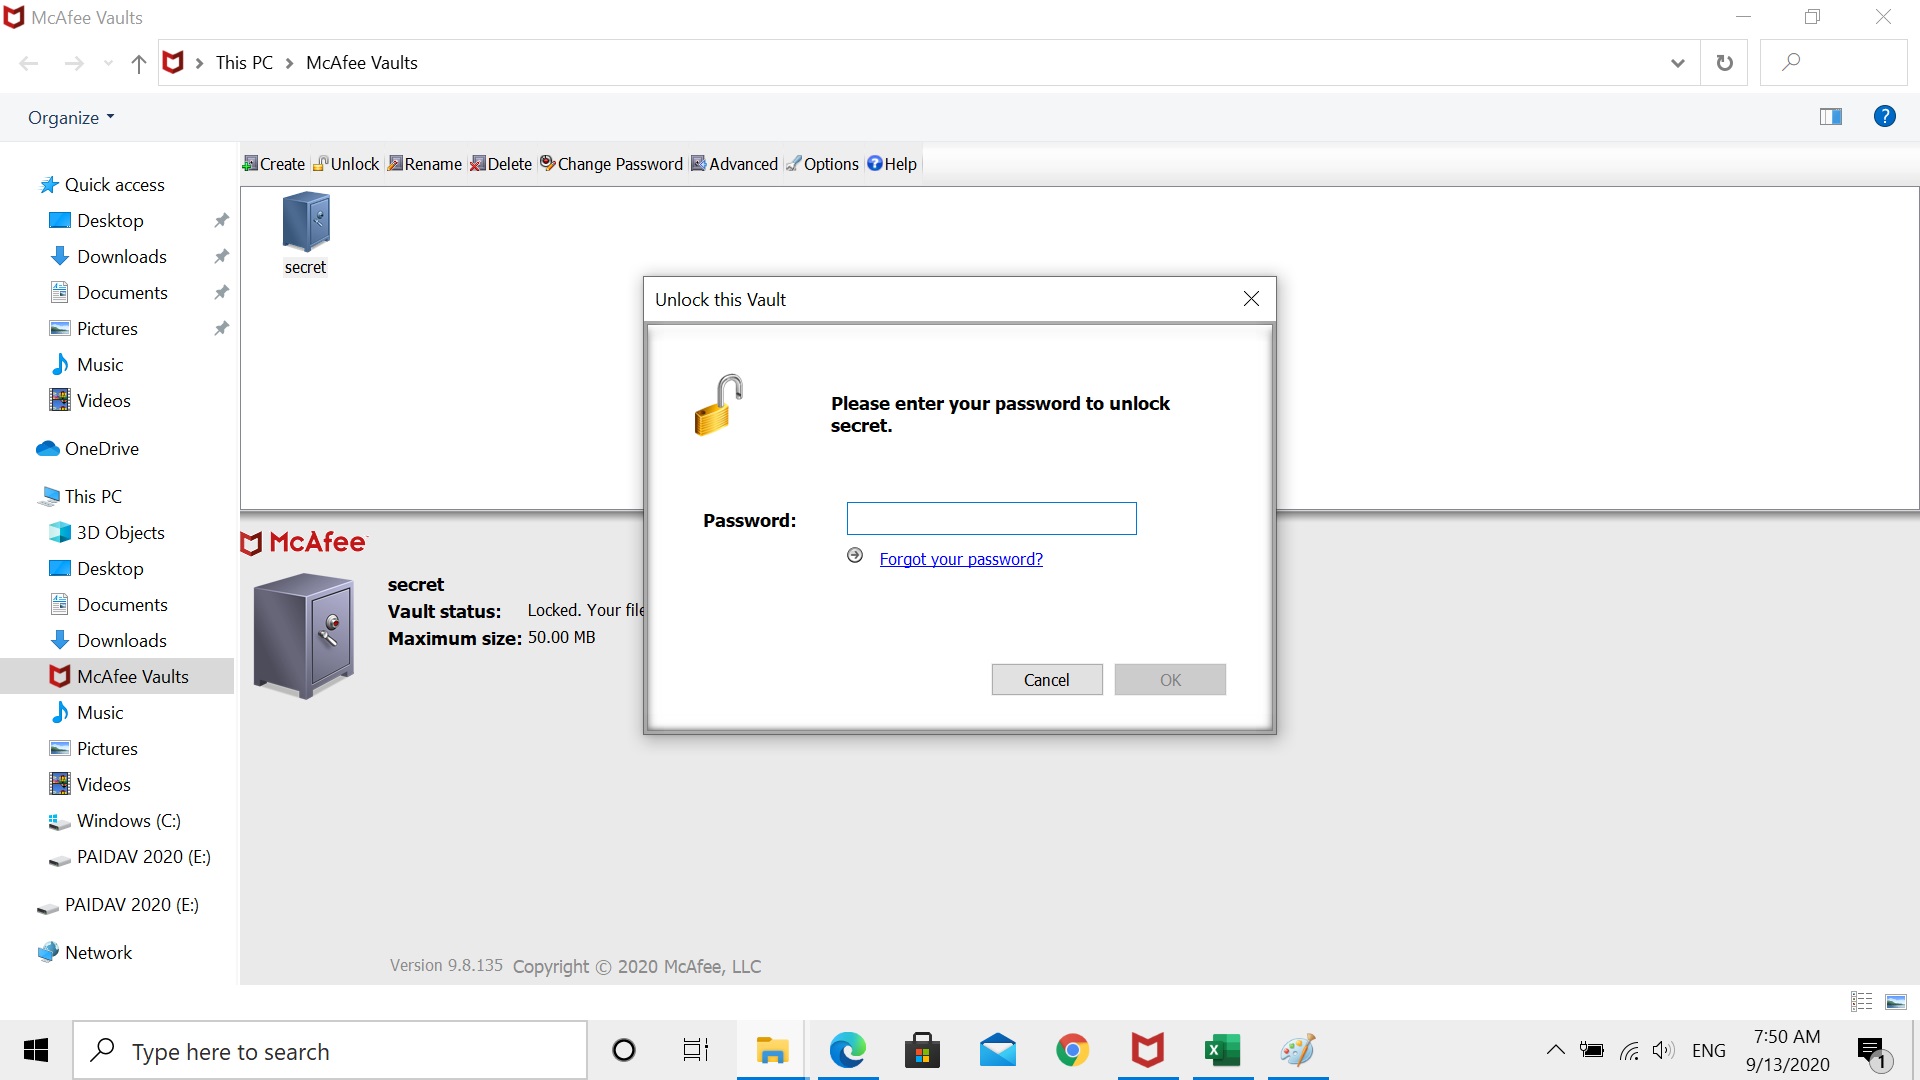Open McAfee app from taskbar
This screenshot has width=1920, height=1080.
pyautogui.click(x=1148, y=1050)
